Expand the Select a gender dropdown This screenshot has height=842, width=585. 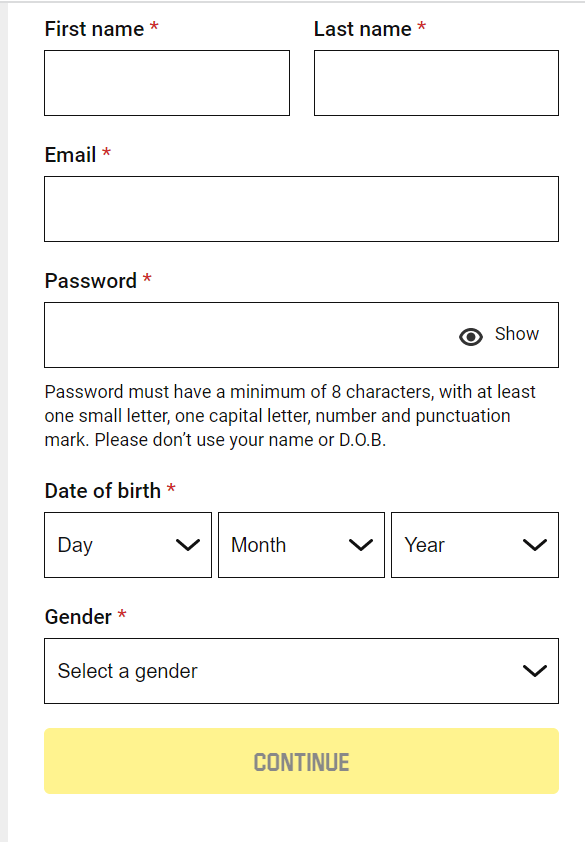pyautogui.click(x=301, y=671)
